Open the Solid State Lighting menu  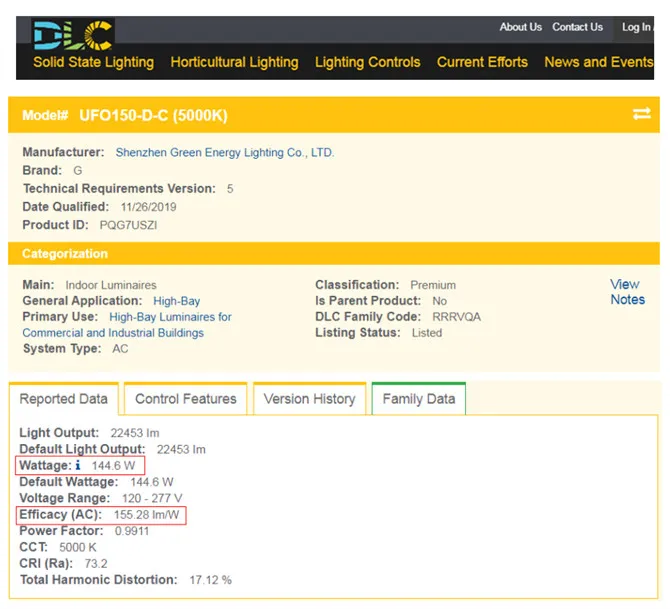[93, 62]
